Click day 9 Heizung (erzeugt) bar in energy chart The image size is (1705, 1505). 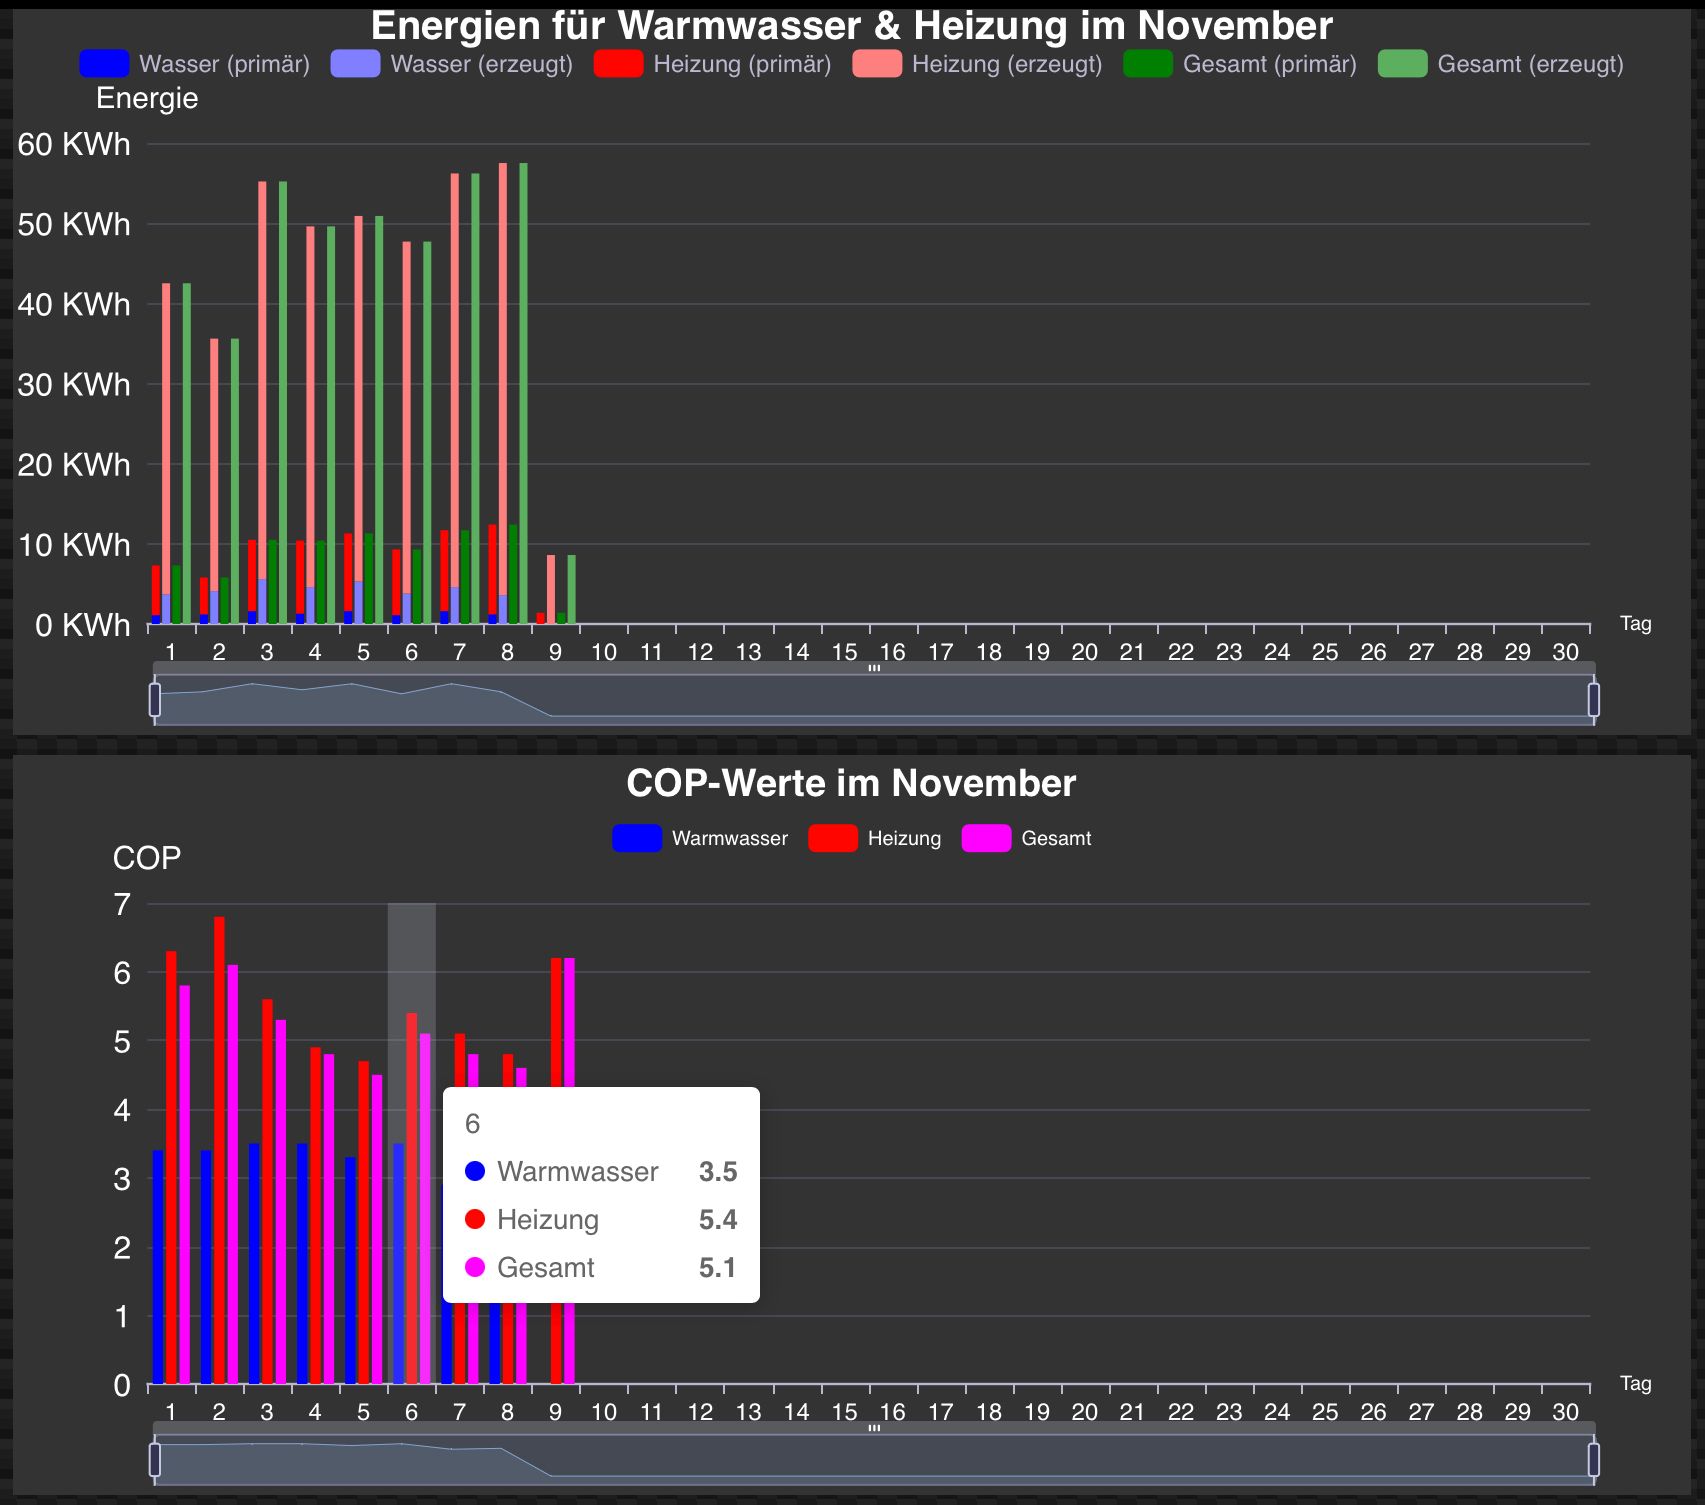pyautogui.click(x=551, y=590)
